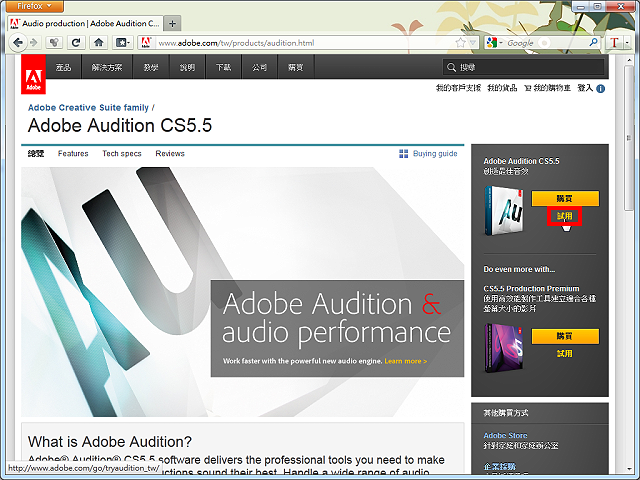The height and width of the screenshot is (480, 640).
Task: Click the Learn more link in banner
Action: point(405,361)
